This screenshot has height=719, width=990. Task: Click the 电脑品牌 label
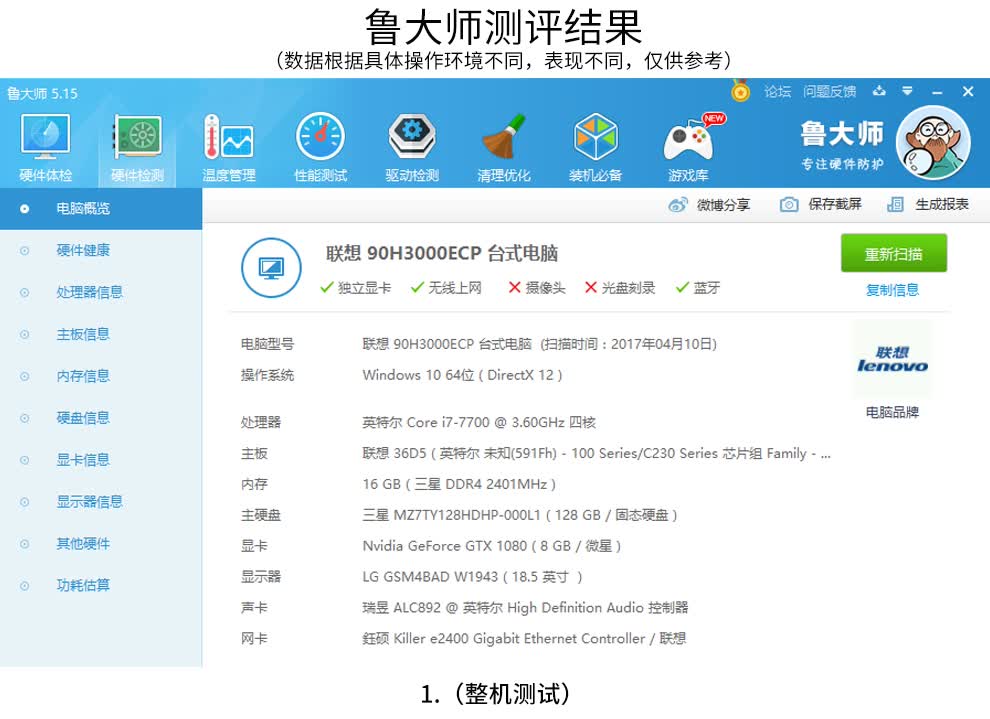(x=892, y=412)
